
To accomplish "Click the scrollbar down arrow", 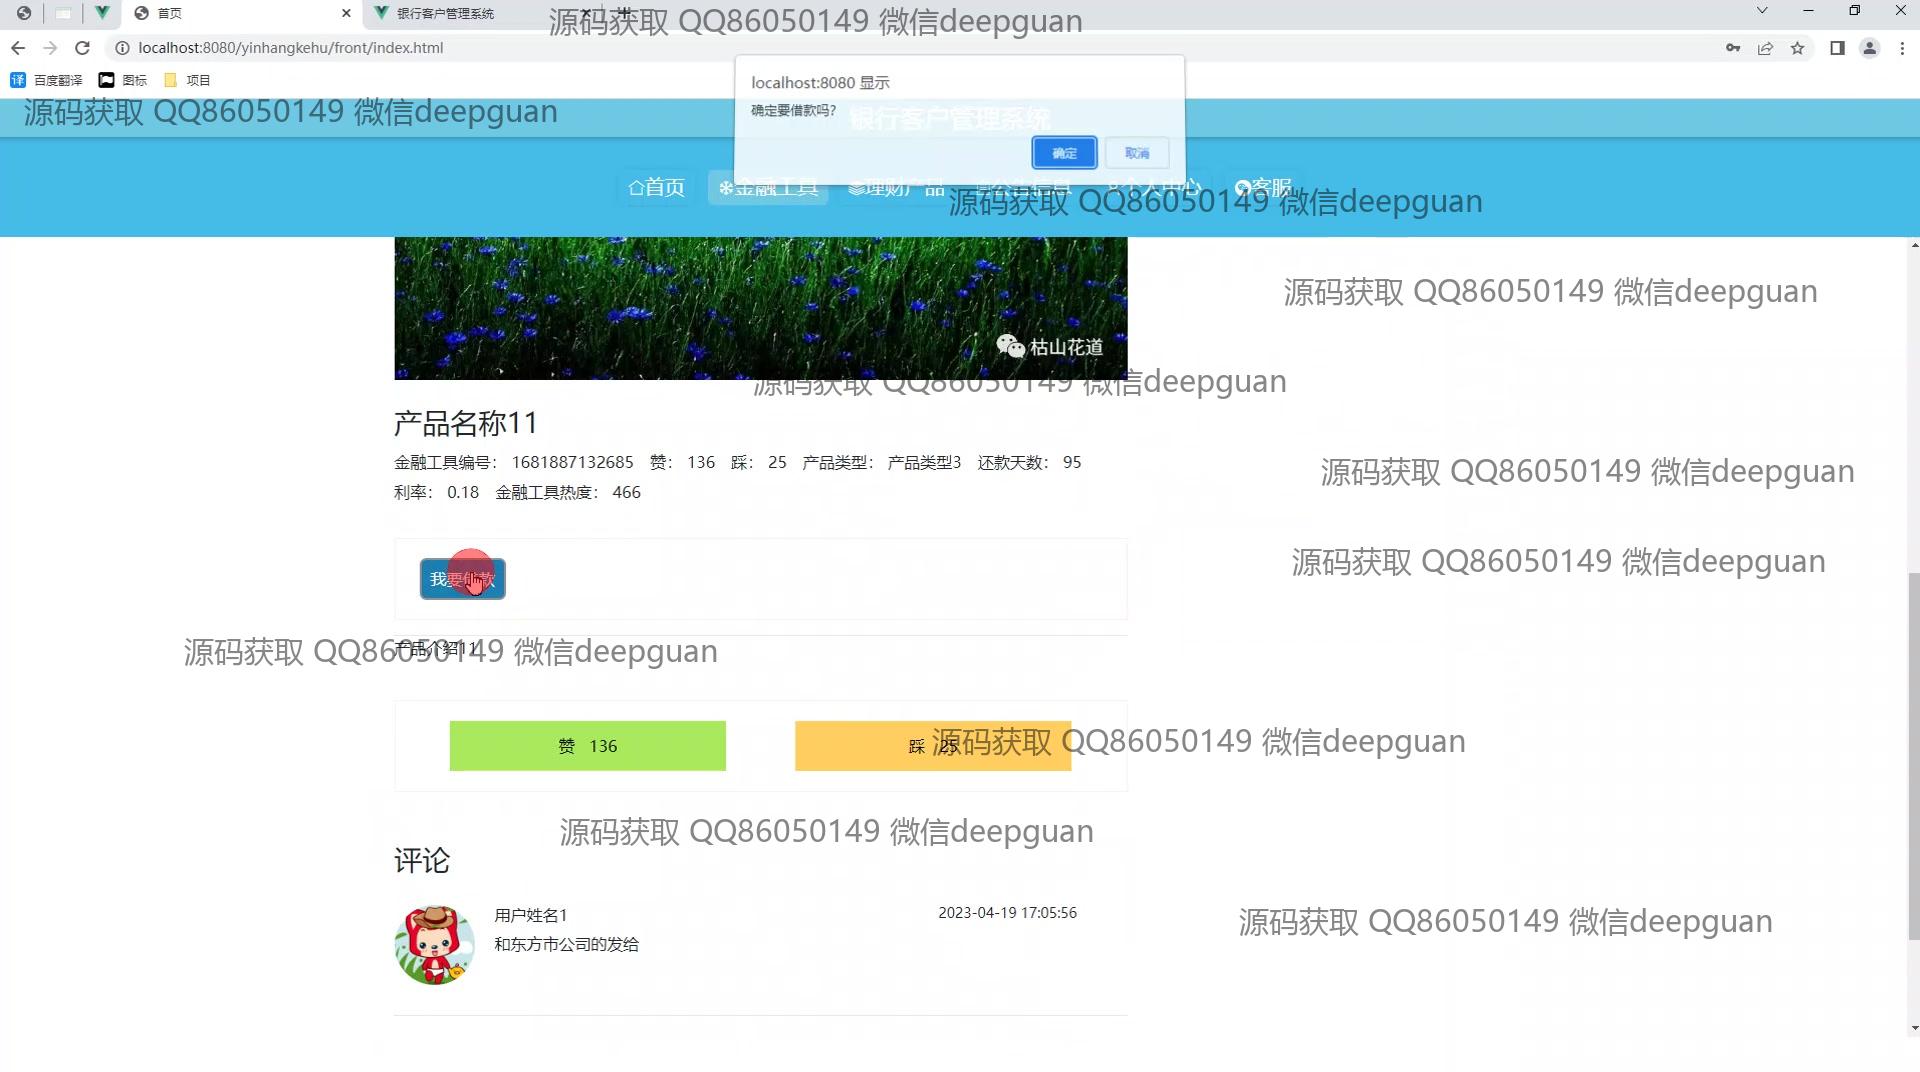I will tap(1914, 1028).
